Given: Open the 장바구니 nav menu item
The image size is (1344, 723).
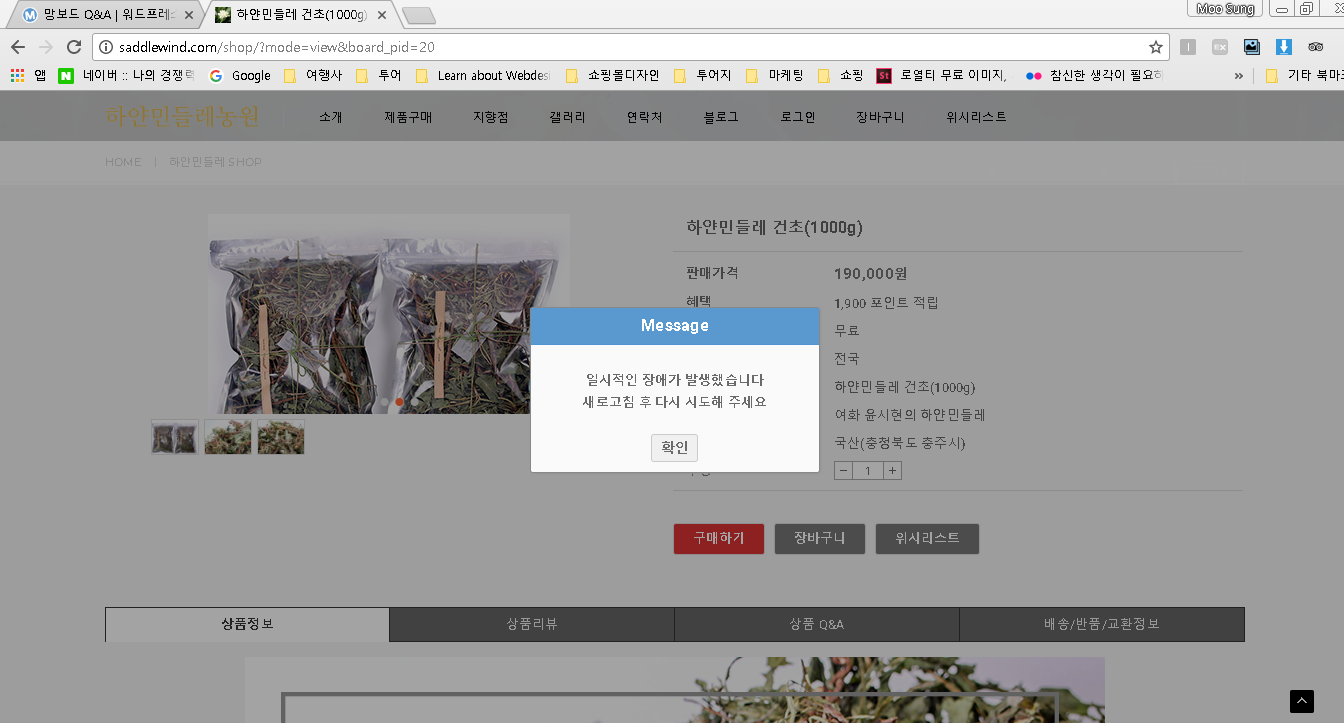Looking at the screenshot, I should point(880,117).
